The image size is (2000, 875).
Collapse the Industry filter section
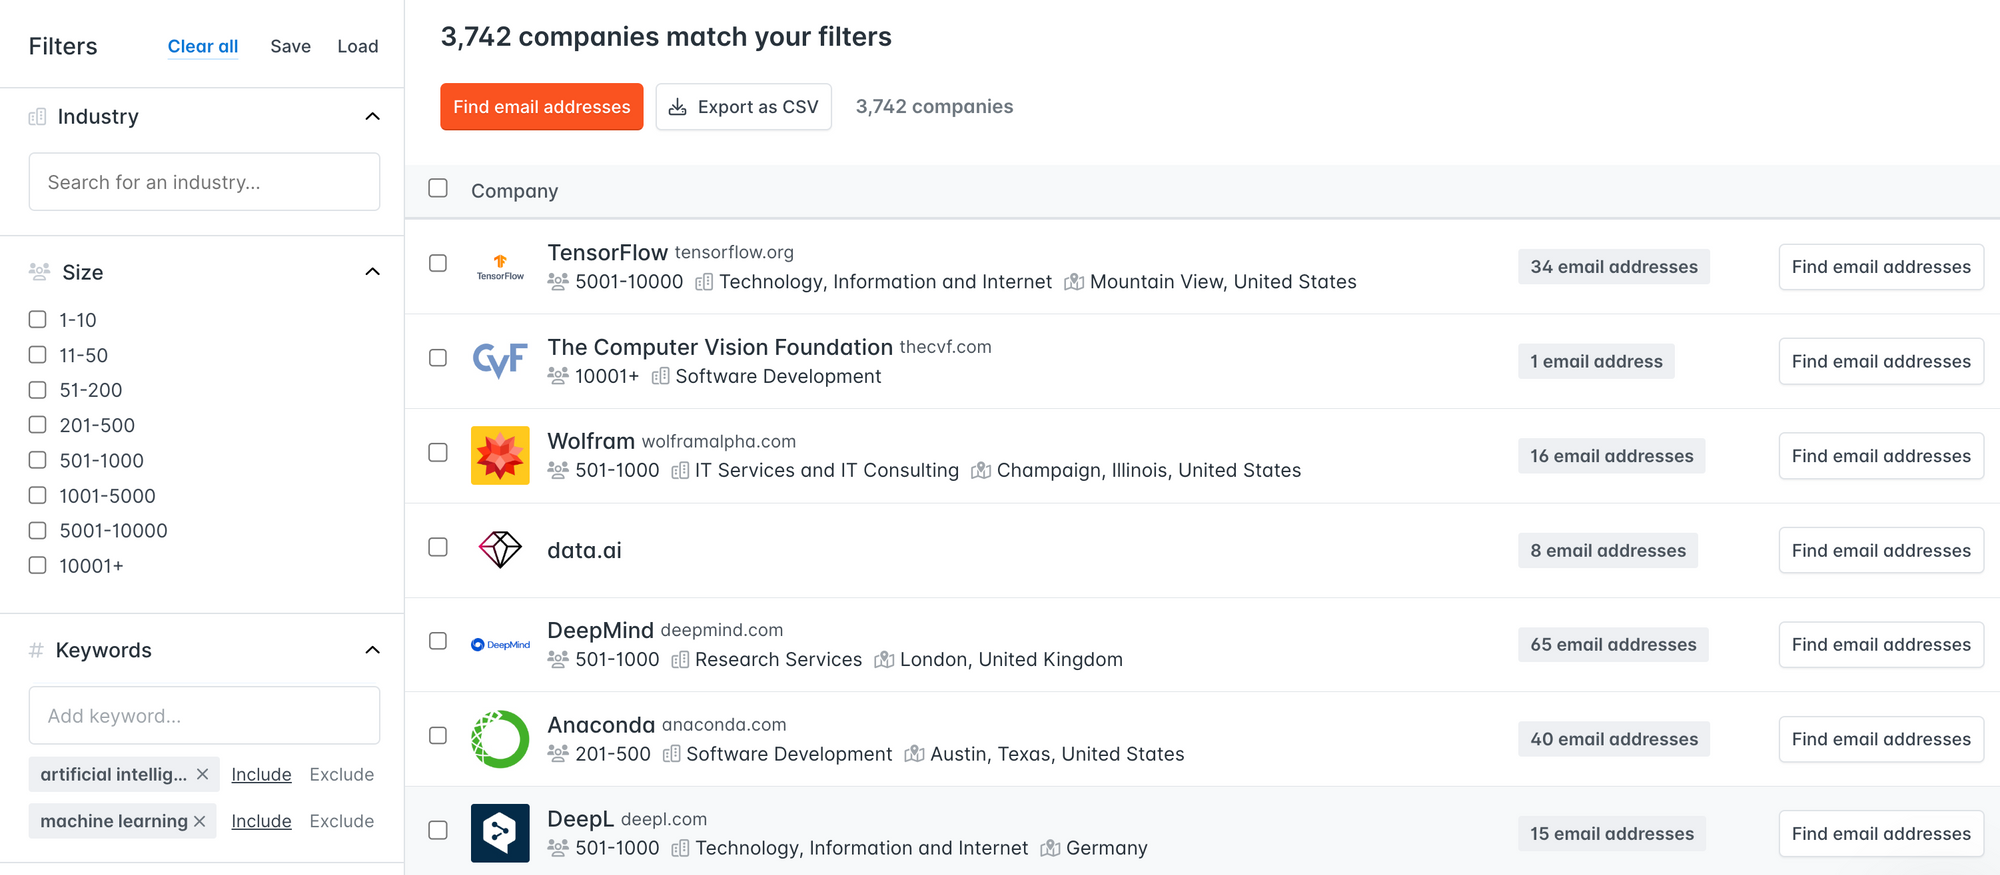[373, 117]
